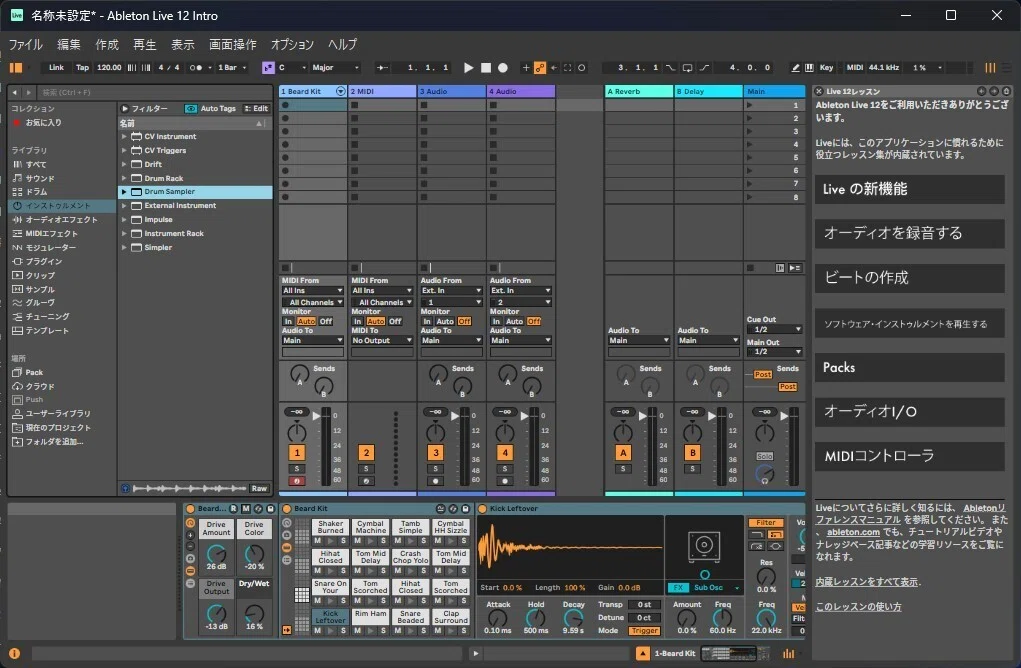
Task: Open the 1 Bar quantization dropdown
Action: click(x=232, y=68)
